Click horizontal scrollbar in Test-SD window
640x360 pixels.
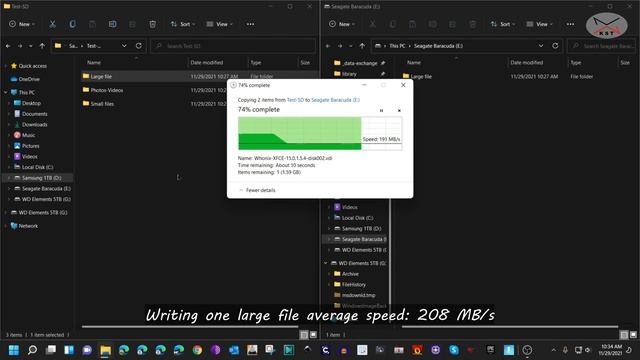click(x=190, y=327)
